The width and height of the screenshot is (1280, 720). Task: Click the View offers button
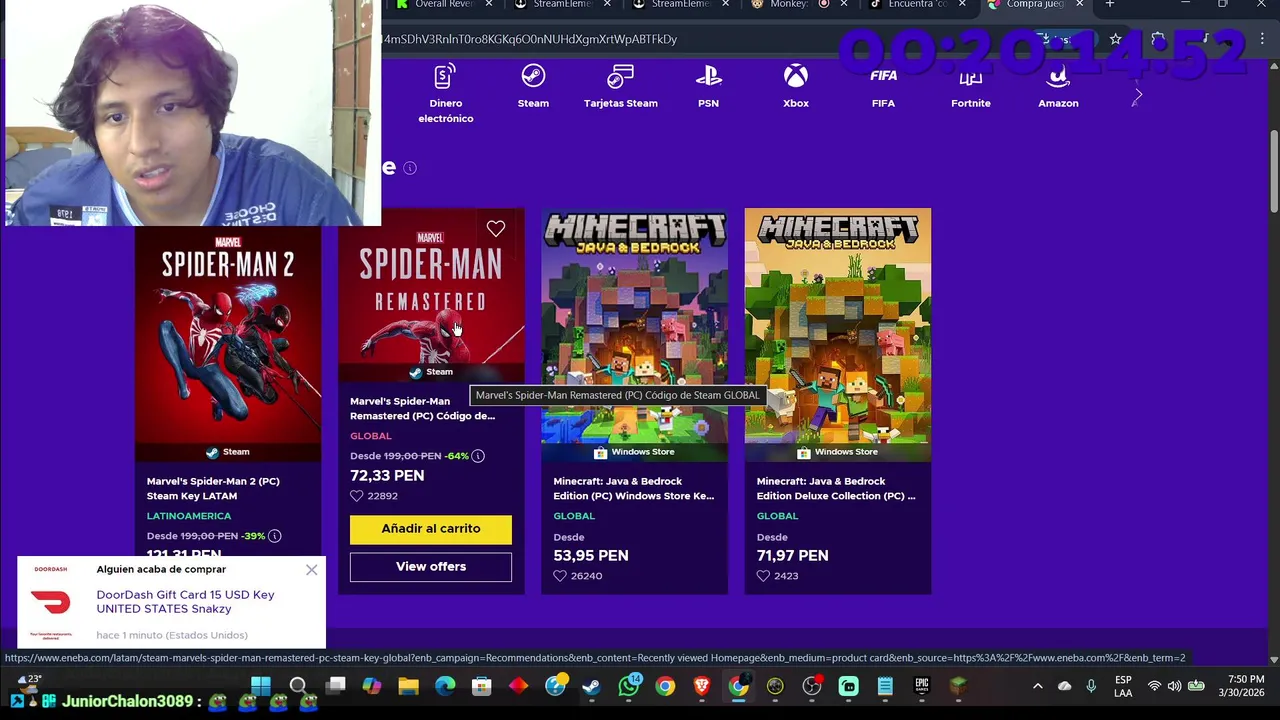tap(431, 567)
